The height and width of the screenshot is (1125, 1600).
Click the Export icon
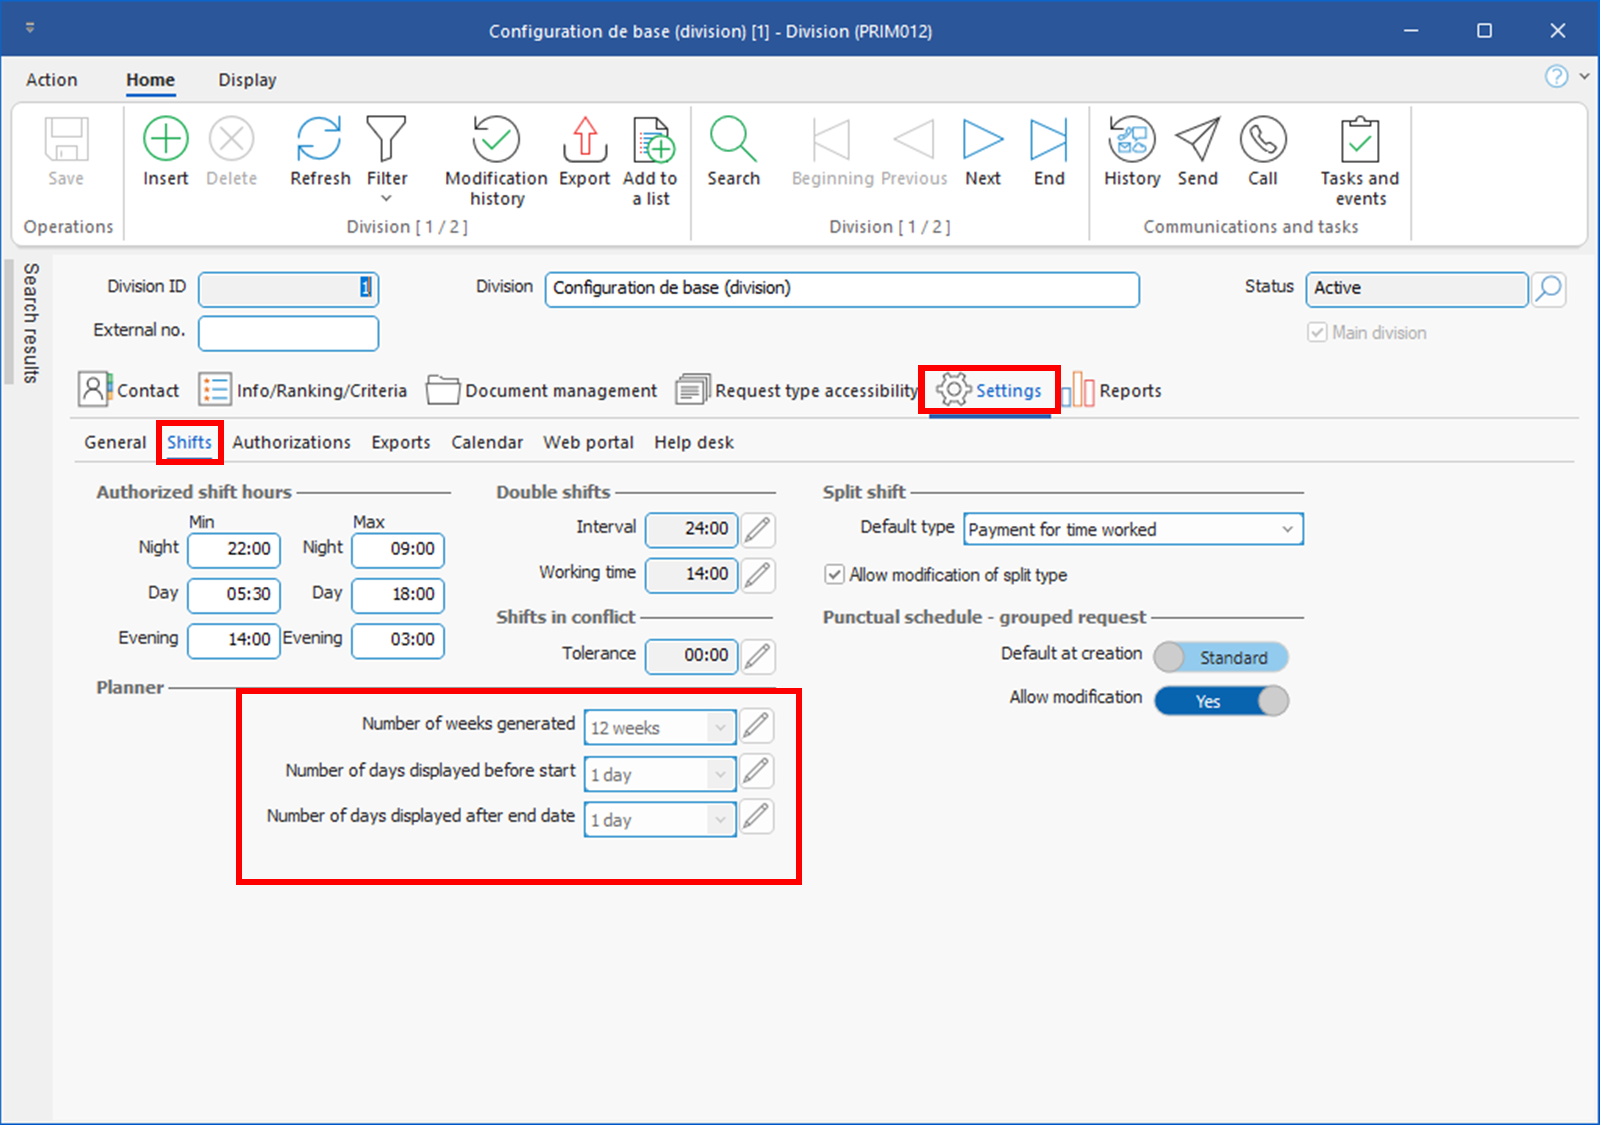coord(584,140)
